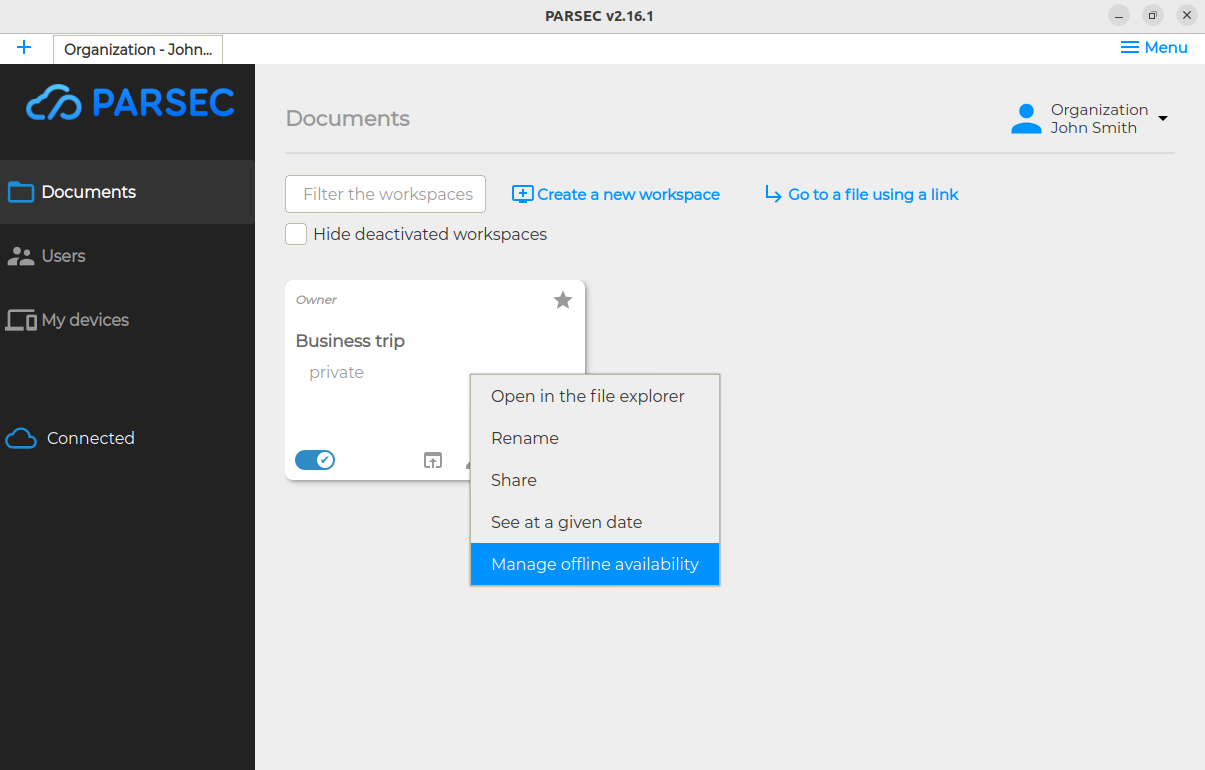Select the Organization - John... tab
Viewport: 1205px width, 770px height.
138,49
